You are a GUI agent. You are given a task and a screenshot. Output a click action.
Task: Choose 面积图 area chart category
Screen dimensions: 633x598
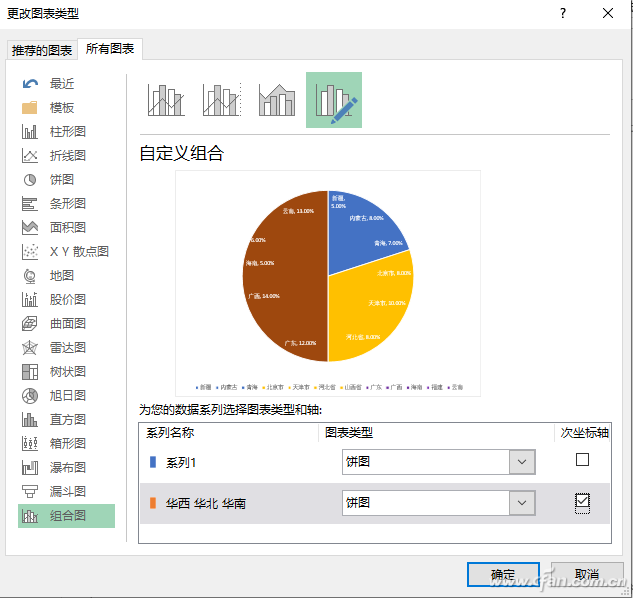coord(66,227)
